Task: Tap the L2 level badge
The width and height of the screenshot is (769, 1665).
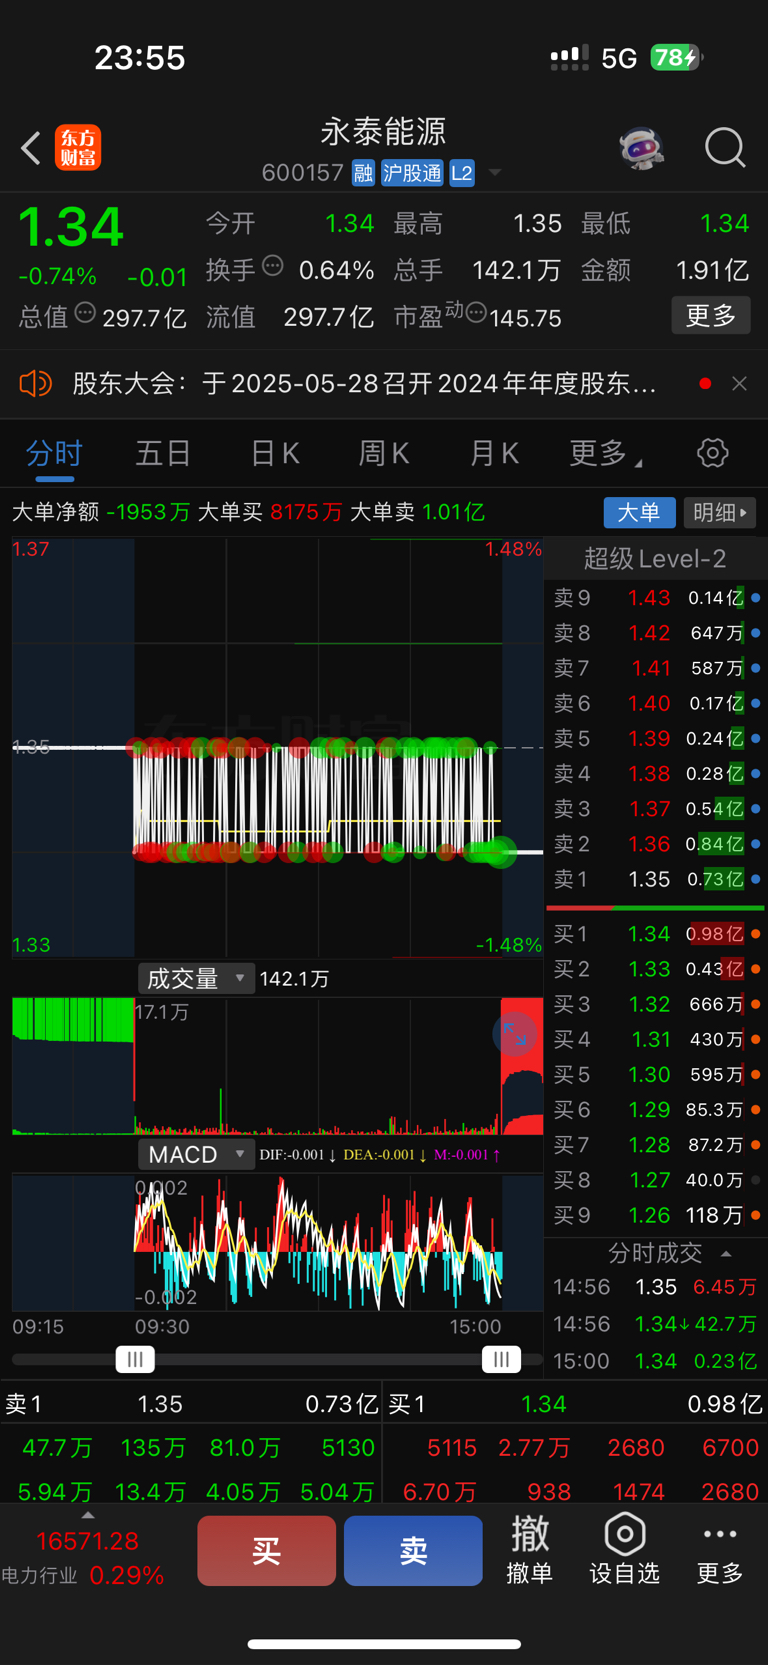Action: pos(461,173)
